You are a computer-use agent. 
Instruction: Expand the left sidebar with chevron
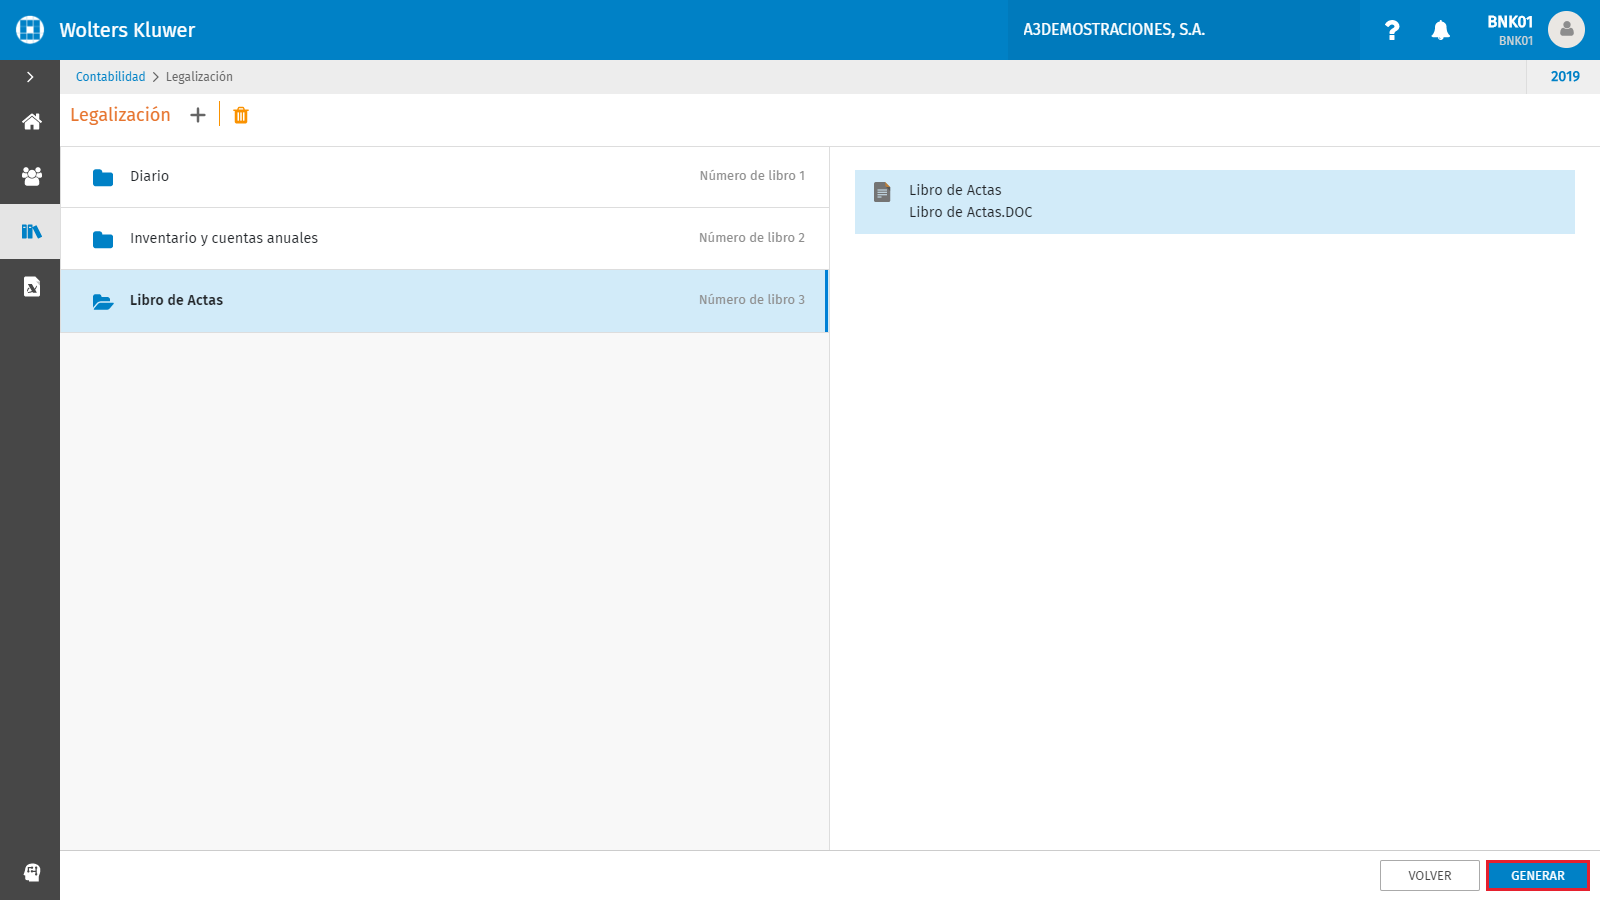[30, 77]
